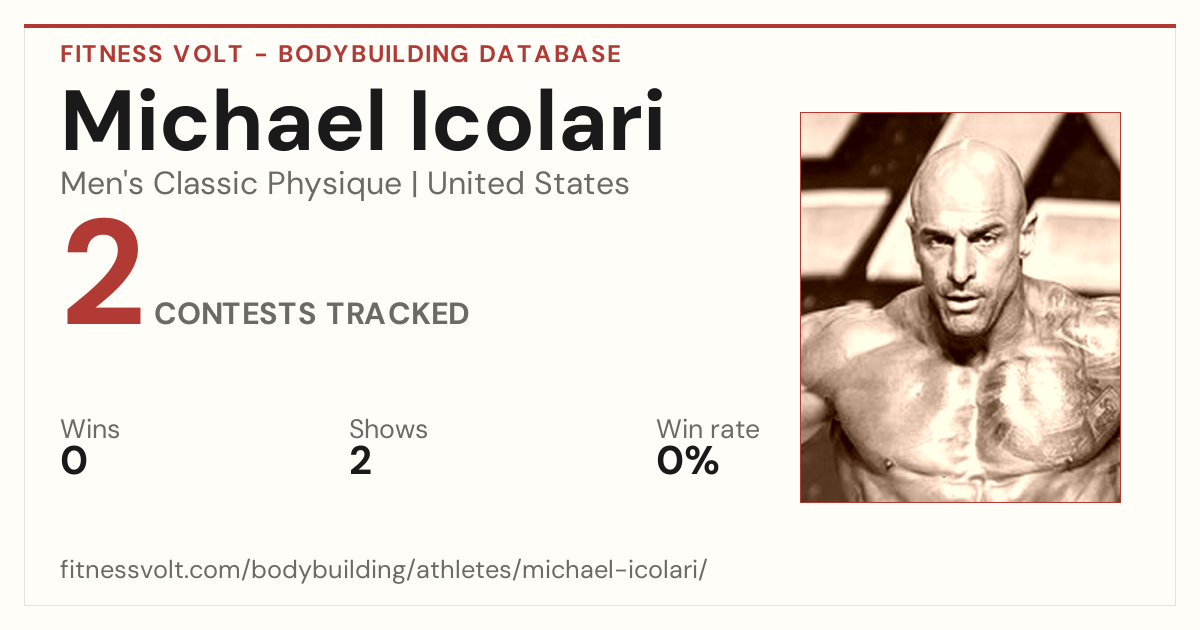1200x630 pixels.
Task: Click the Contests Tracked label
Action: coord(312,314)
